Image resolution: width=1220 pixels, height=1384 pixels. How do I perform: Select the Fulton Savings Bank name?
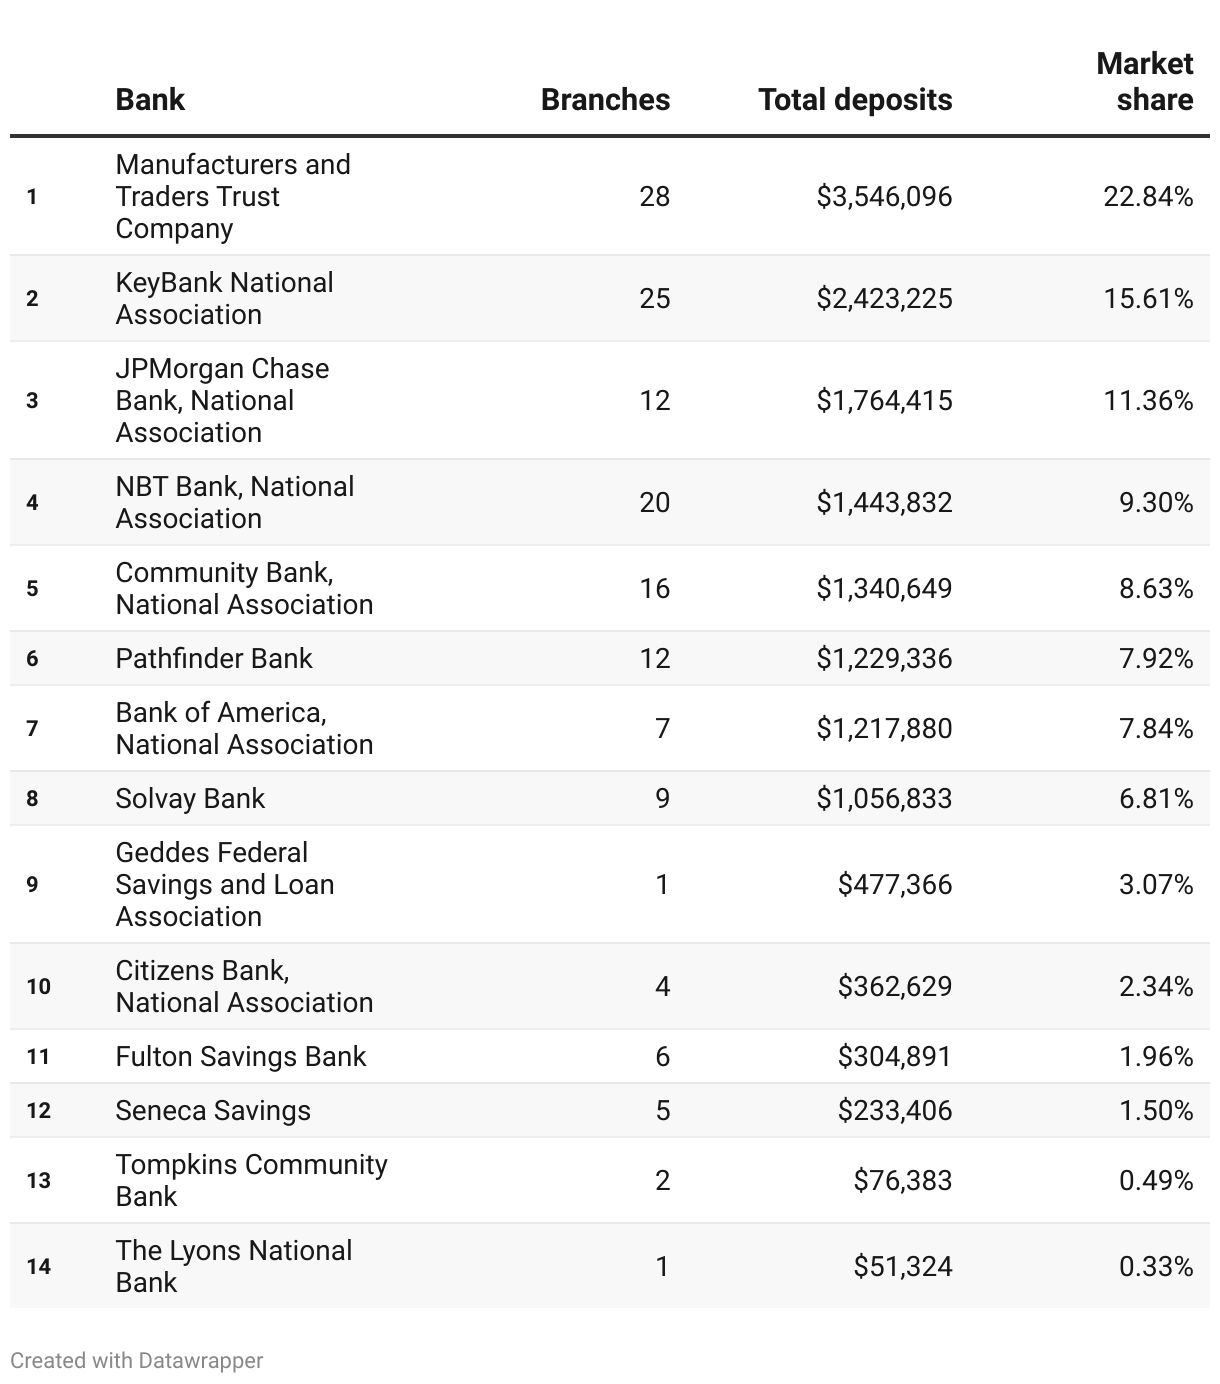tap(241, 1057)
